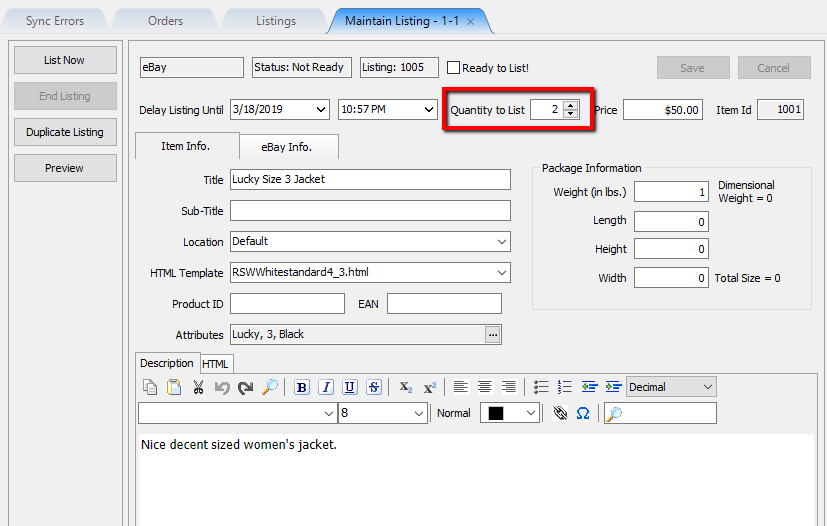Align description text right
Viewport: 827px width, 526px height.
[508, 387]
